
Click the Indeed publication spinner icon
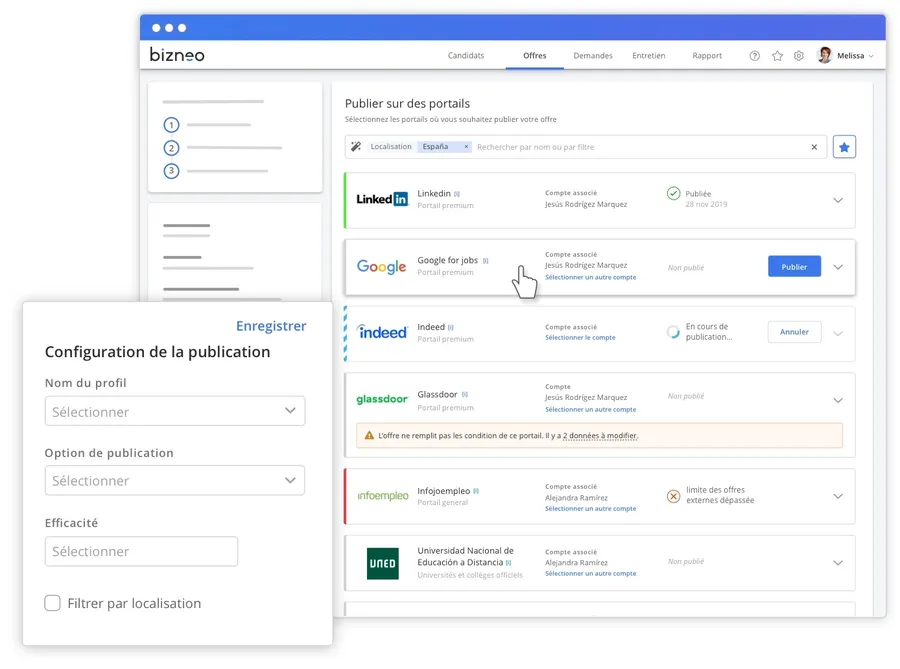point(673,332)
